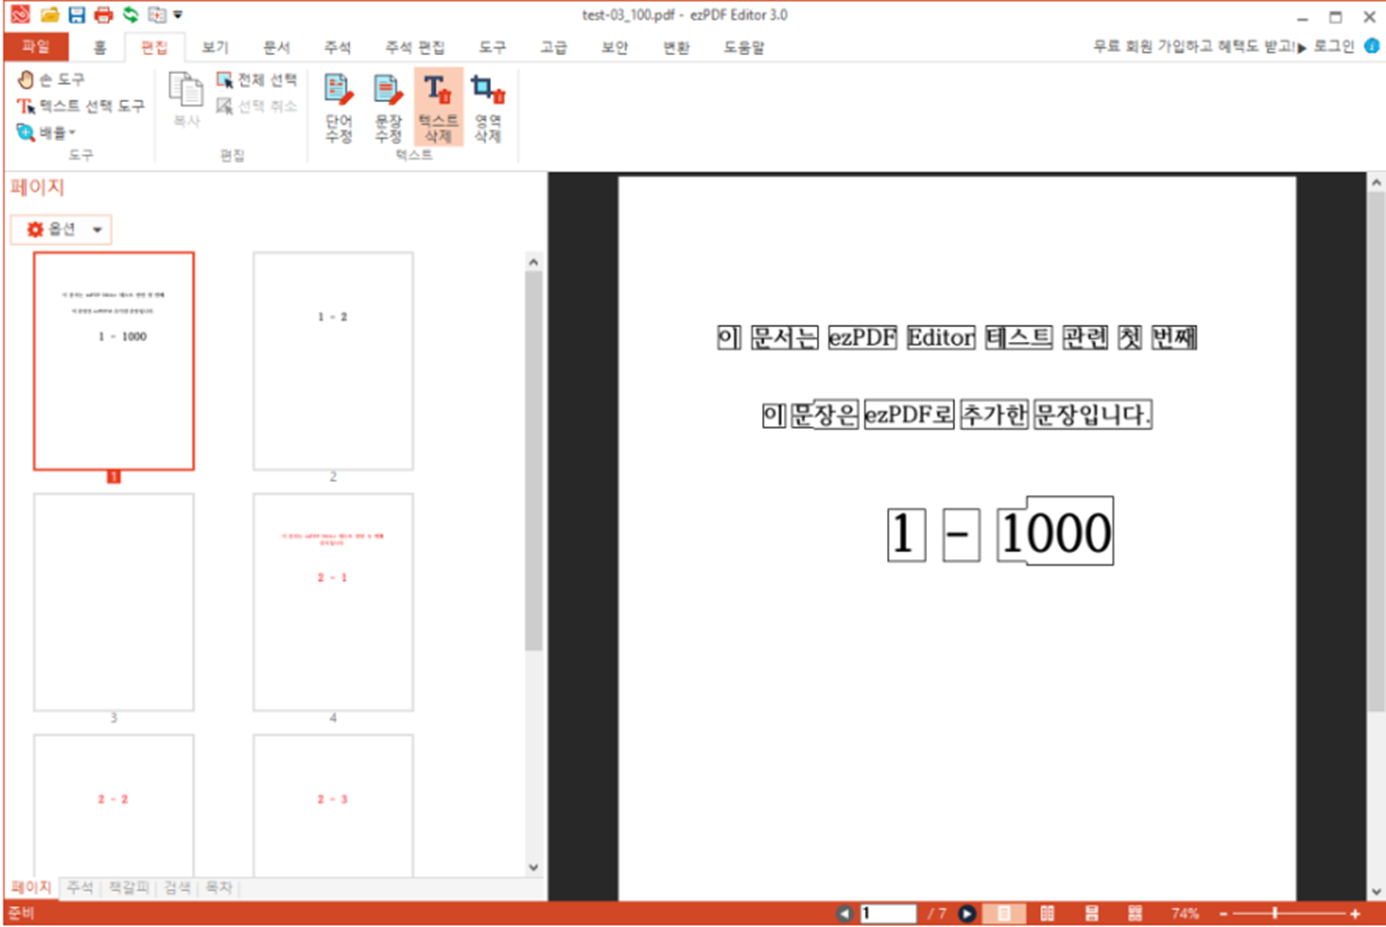1386x927 pixels.
Task: Select page 4 thumbnail showing 2 - 1
Action: click(x=333, y=602)
